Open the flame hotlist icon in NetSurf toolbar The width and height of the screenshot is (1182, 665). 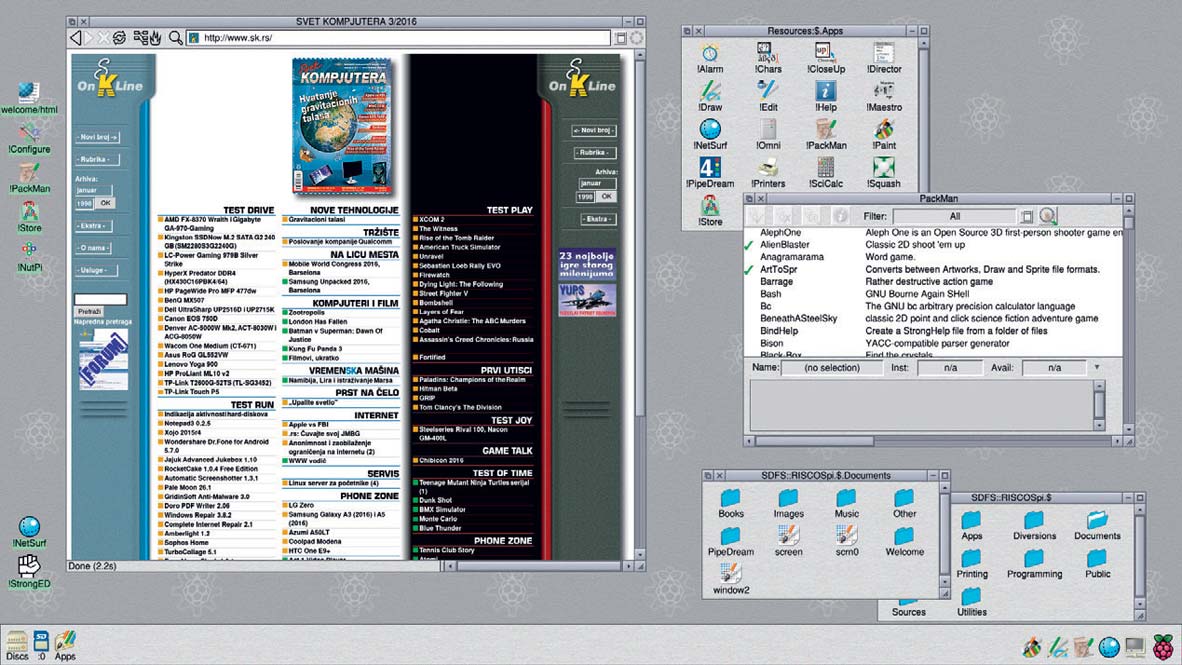[x=155, y=38]
